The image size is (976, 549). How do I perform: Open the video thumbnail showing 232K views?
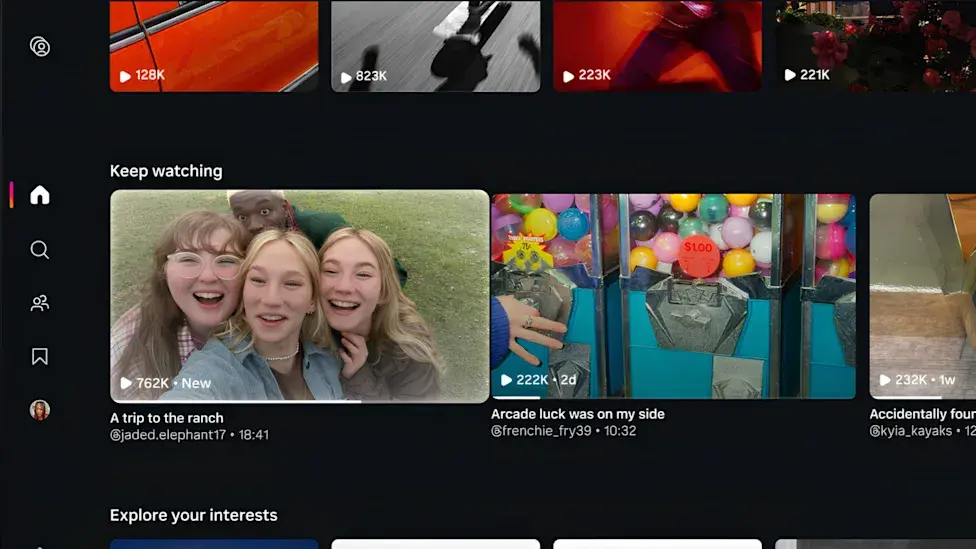coord(922,296)
